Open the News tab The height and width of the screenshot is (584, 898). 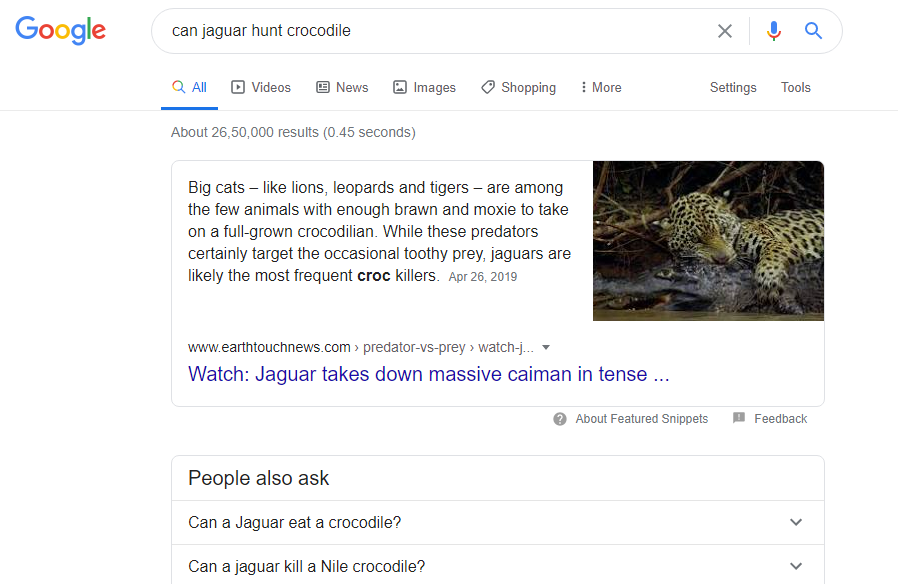tap(342, 88)
